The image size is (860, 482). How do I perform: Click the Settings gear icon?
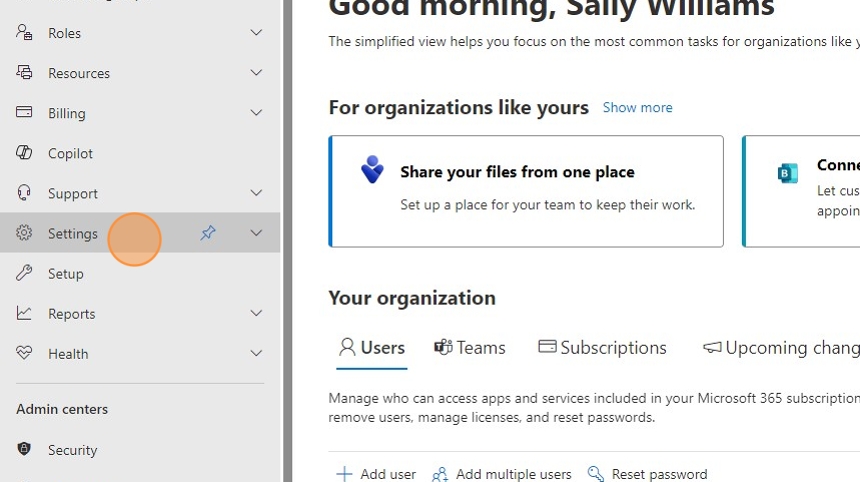[x=24, y=233]
